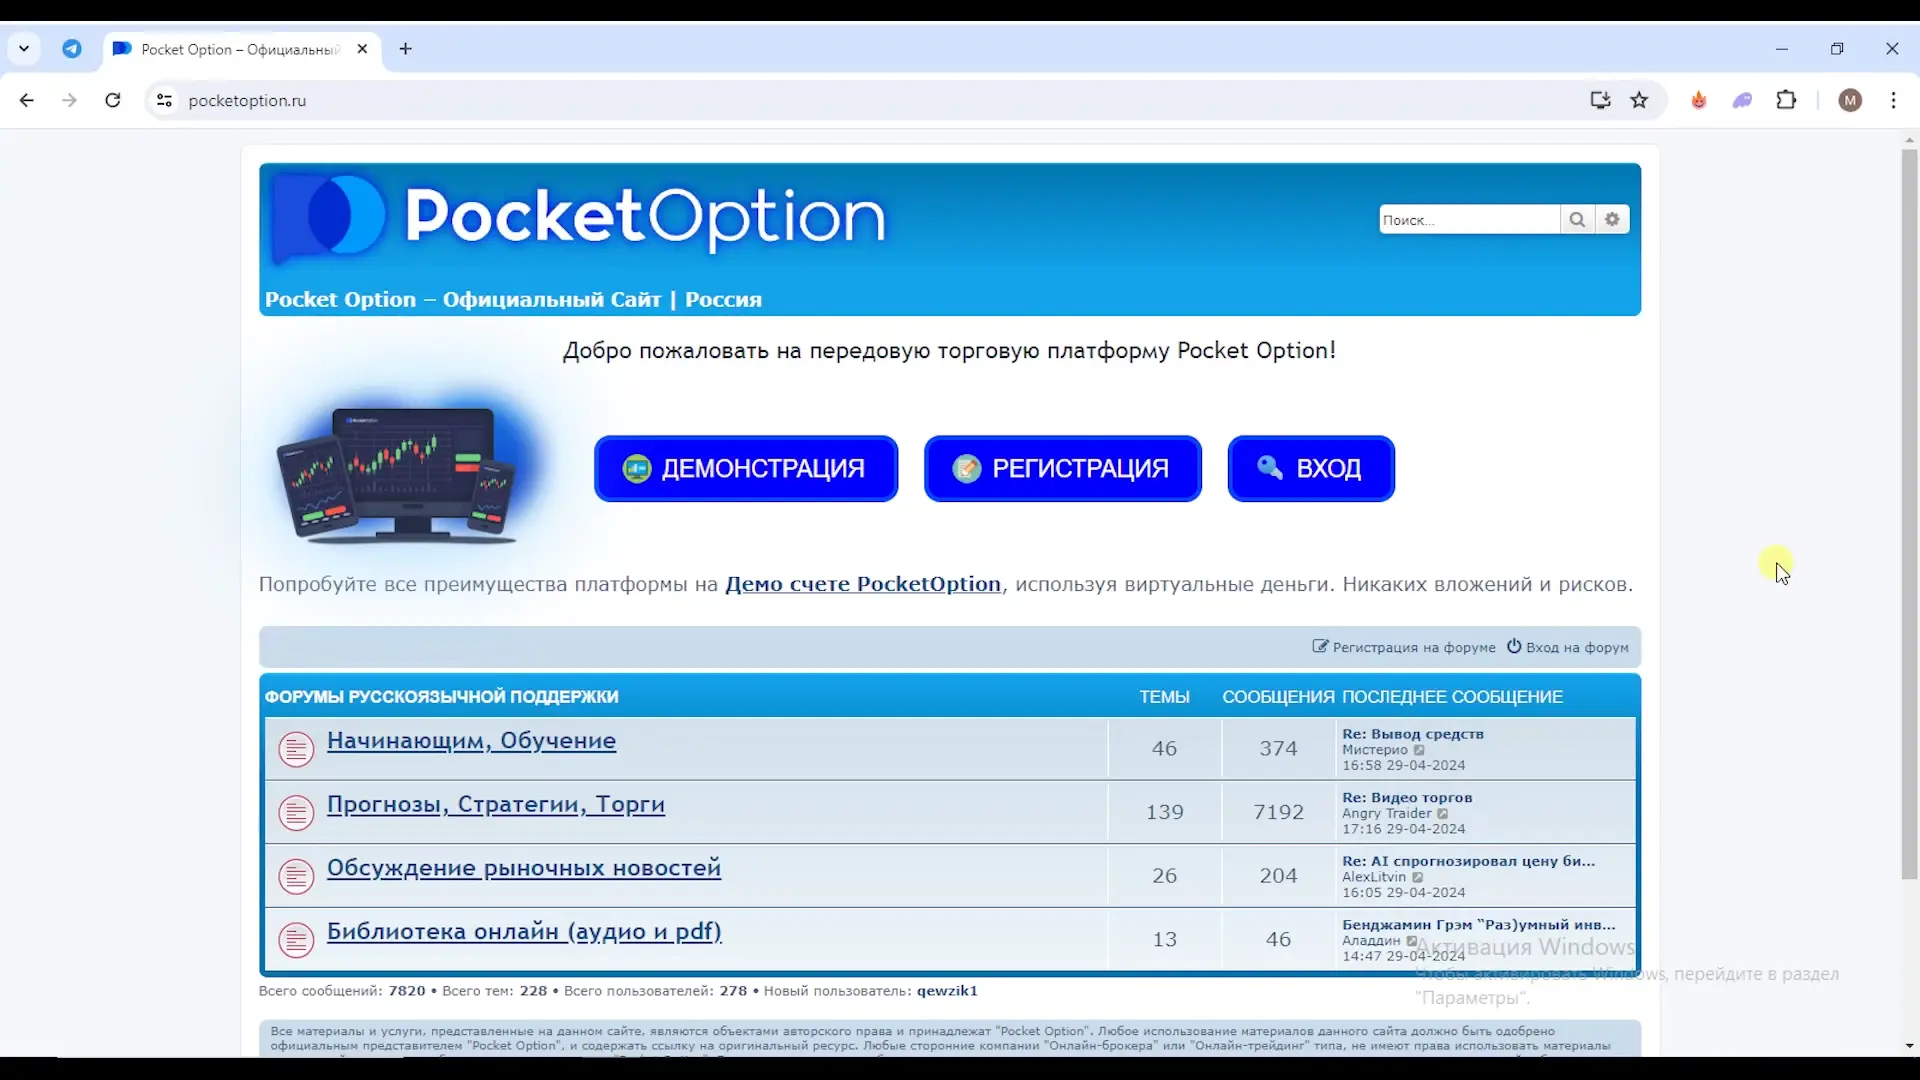This screenshot has height=1080, width=1920.
Task: Click the install app icon in address bar
Action: [1600, 100]
